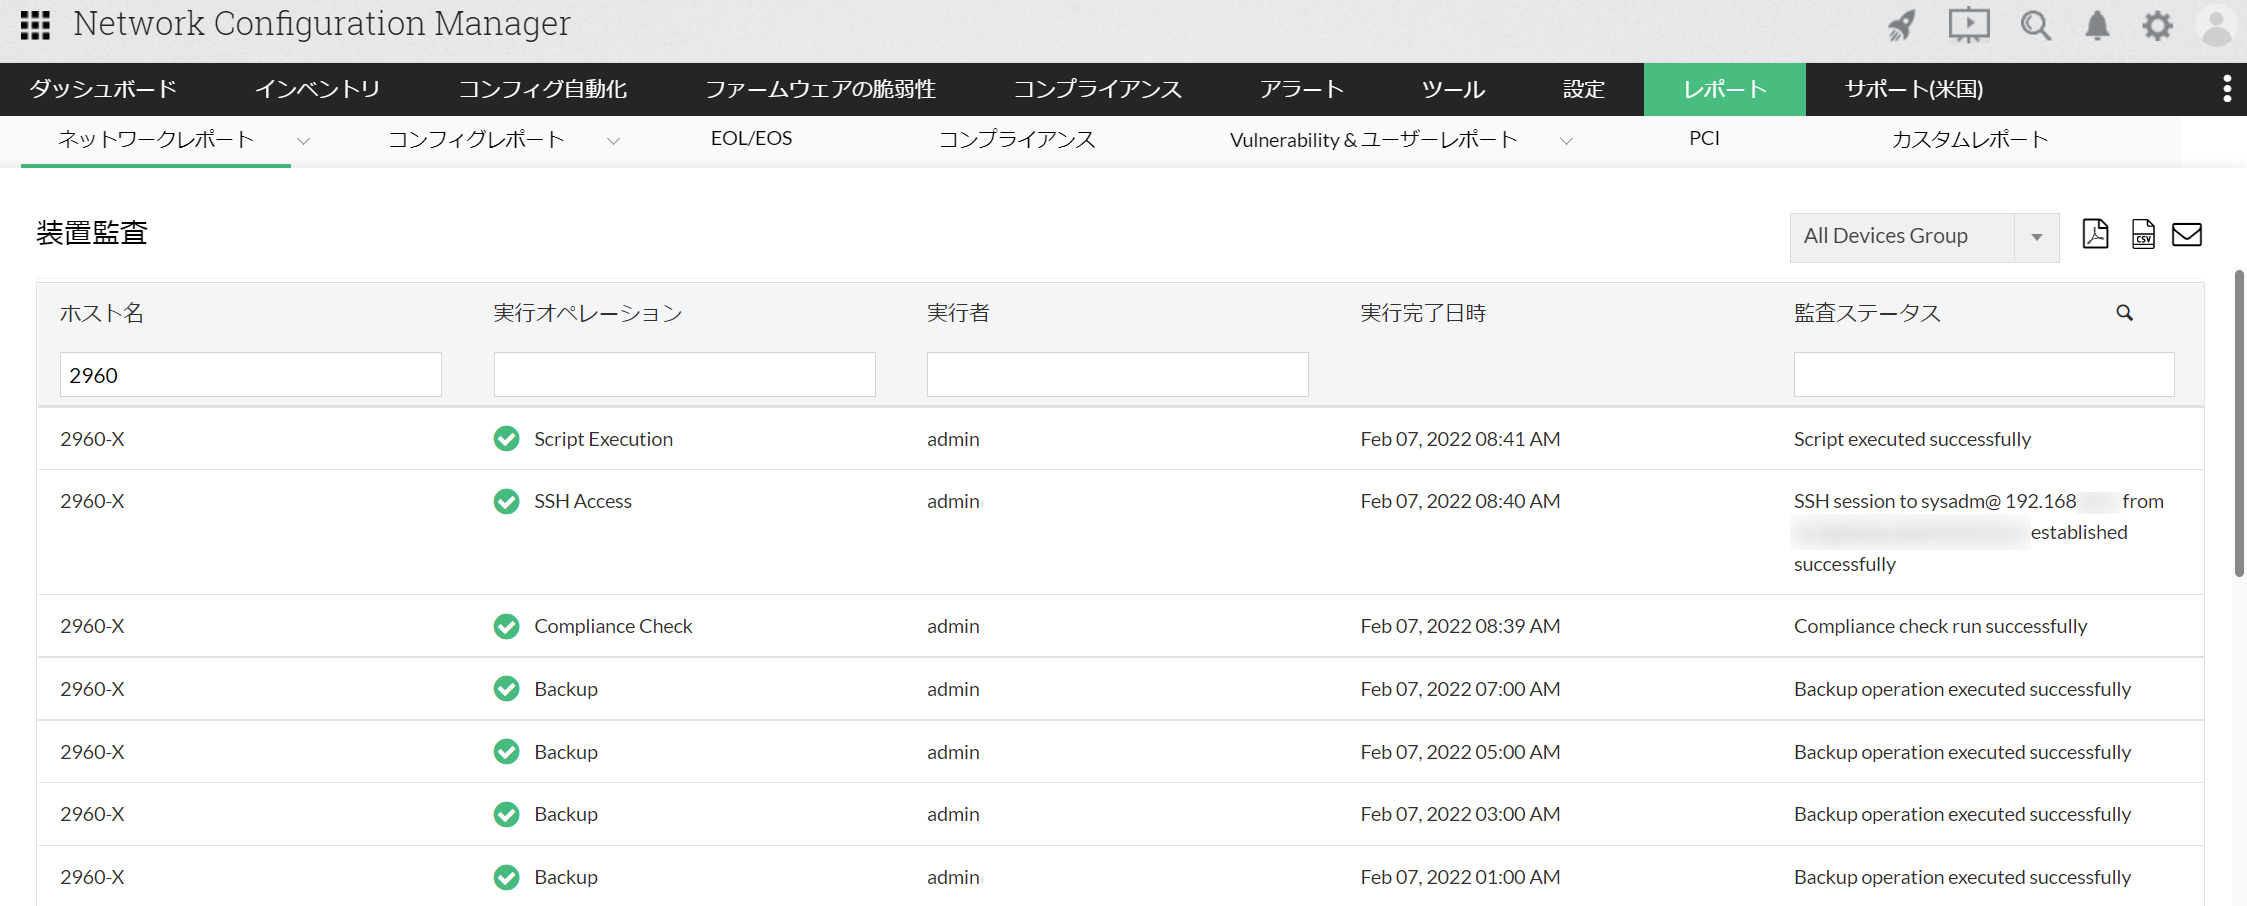Click the search magnifier in header
2247x906 pixels.
coord(2035,25)
